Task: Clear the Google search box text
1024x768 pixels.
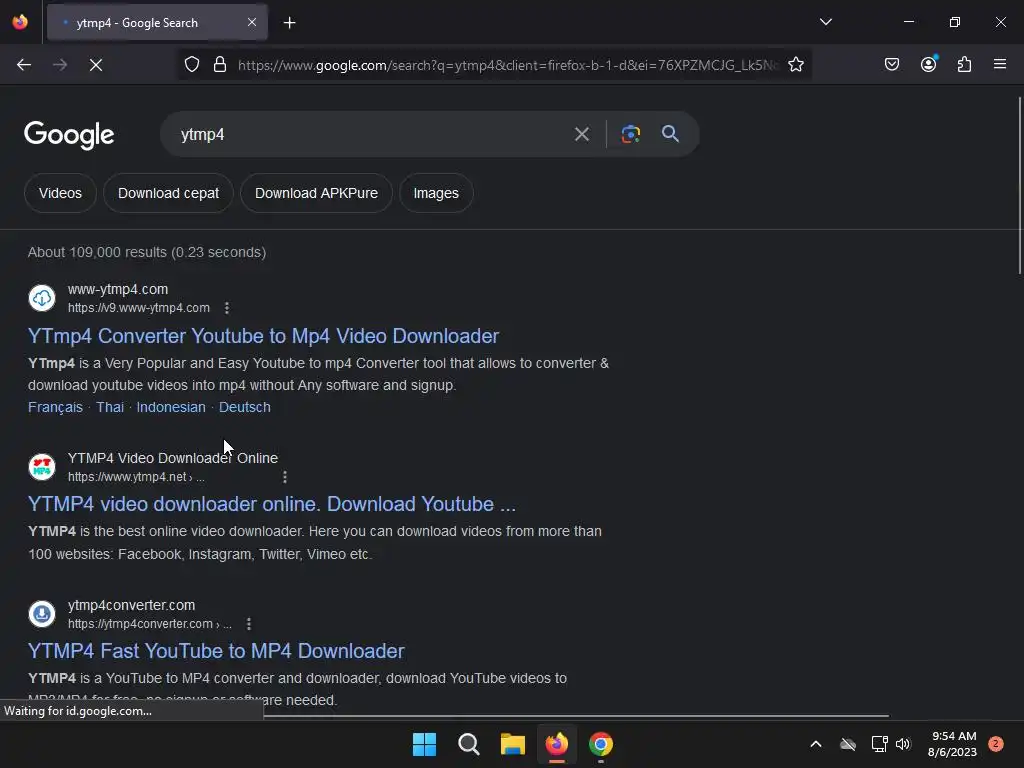Action: pos(581,135)
